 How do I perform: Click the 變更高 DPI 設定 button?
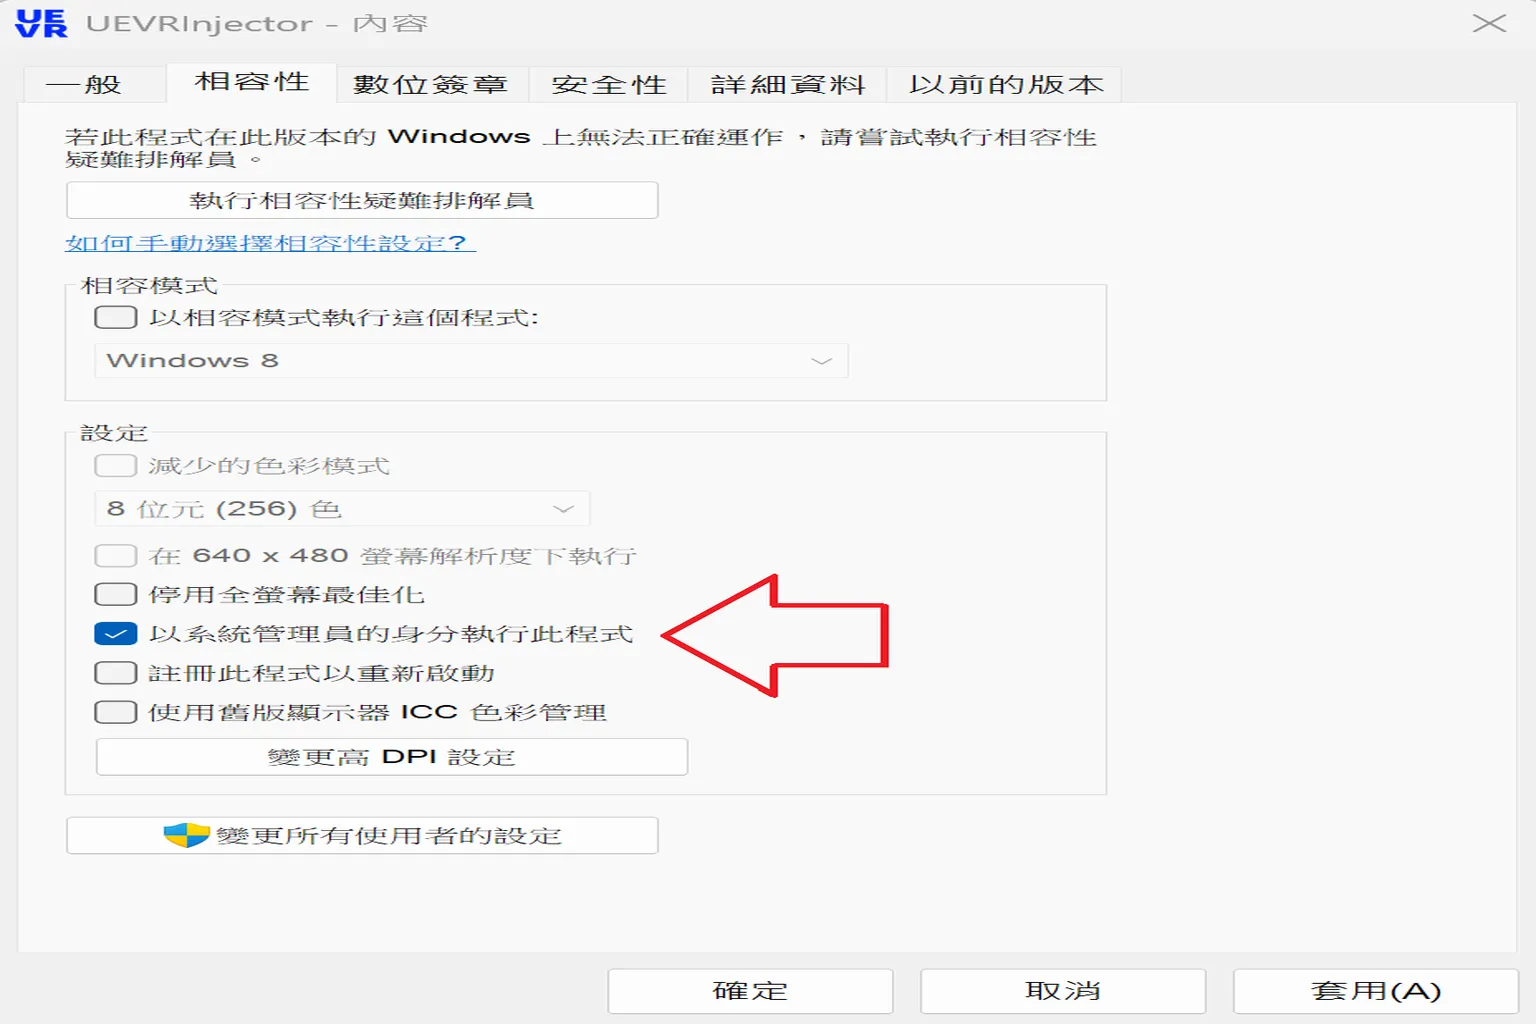[x=392, y=757]
